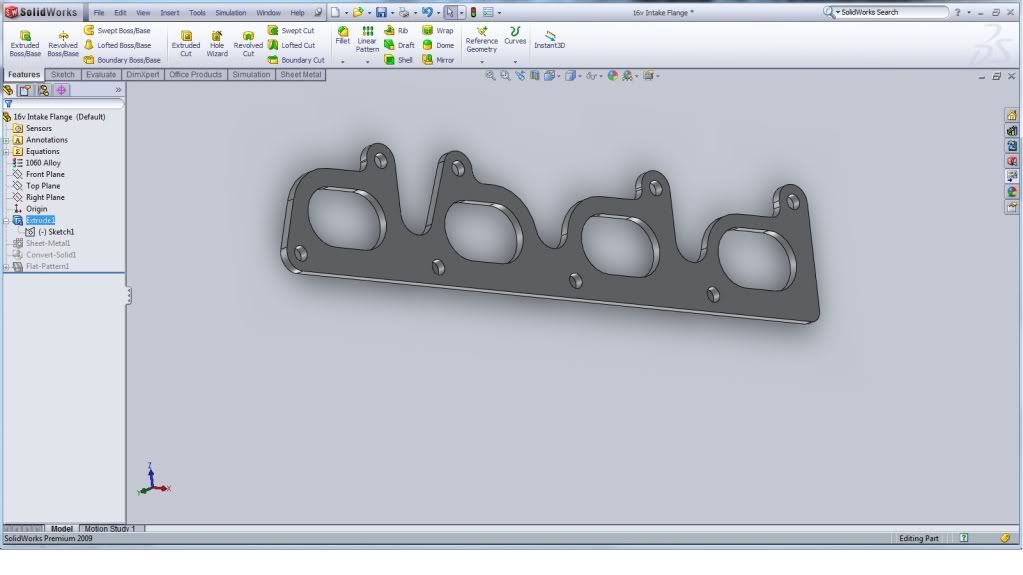Expand the Annotations tree node
Image resolution: width=1023 pixels, height=575 pixels.
tap(7, 140)
